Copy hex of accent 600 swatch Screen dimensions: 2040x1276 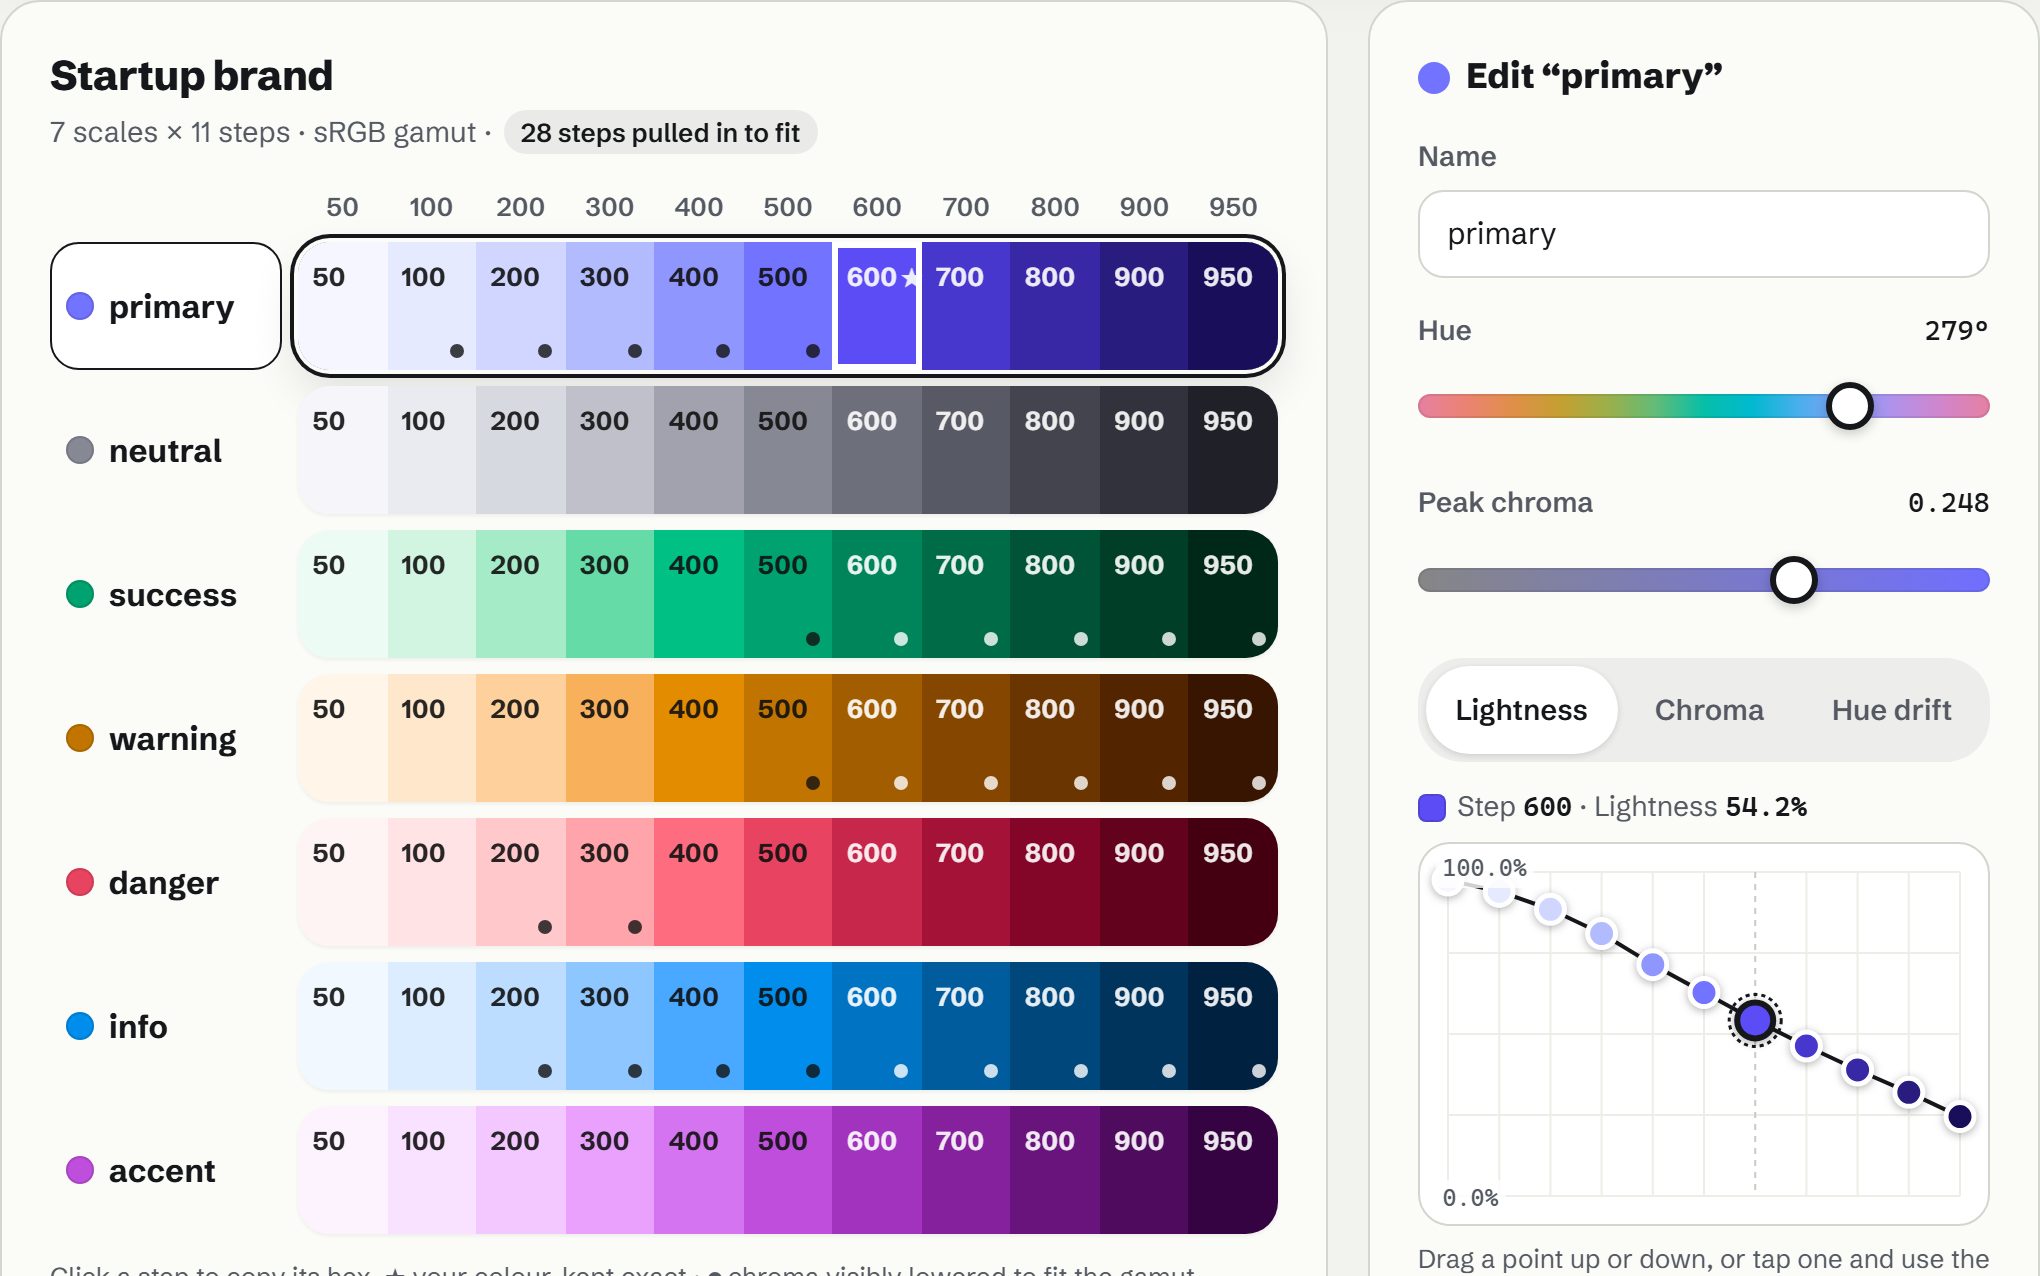pos(877,1170)
